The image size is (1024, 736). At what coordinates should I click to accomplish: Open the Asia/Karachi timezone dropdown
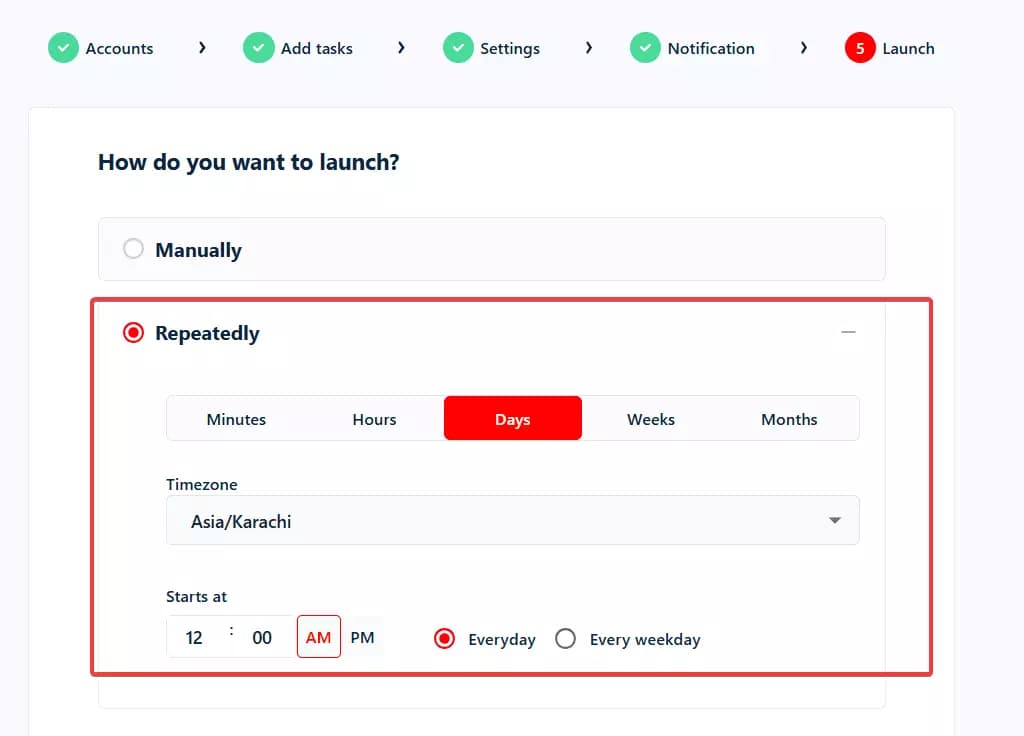click(513, 520)
